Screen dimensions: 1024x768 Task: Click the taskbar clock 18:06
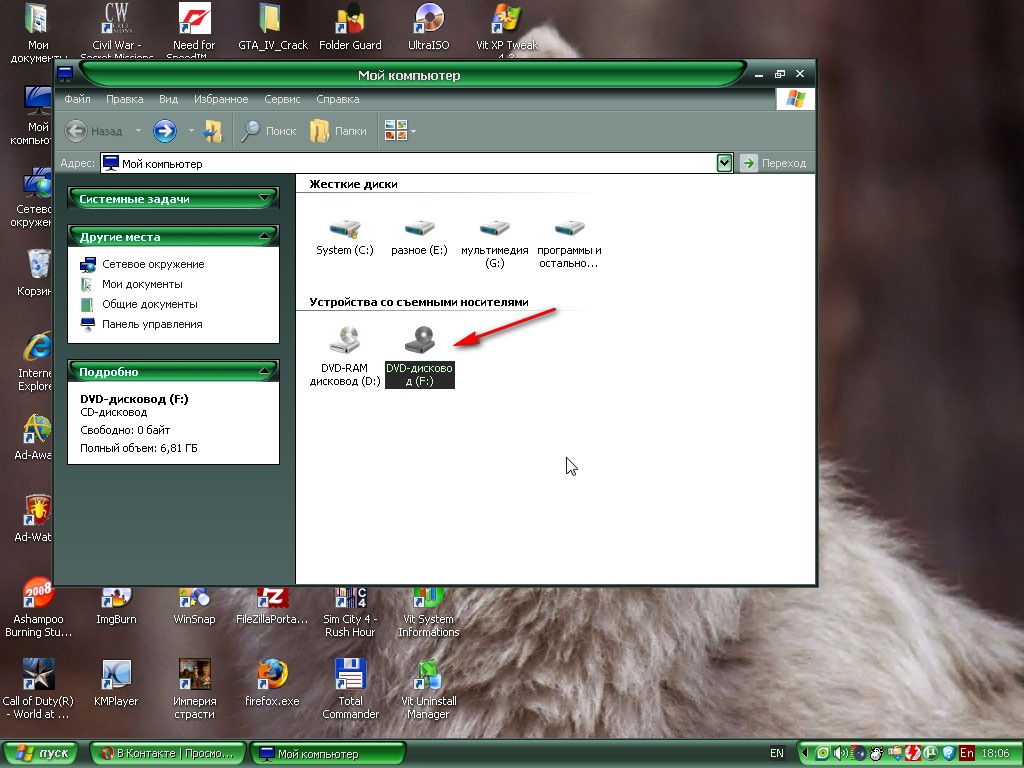point(995,754)
